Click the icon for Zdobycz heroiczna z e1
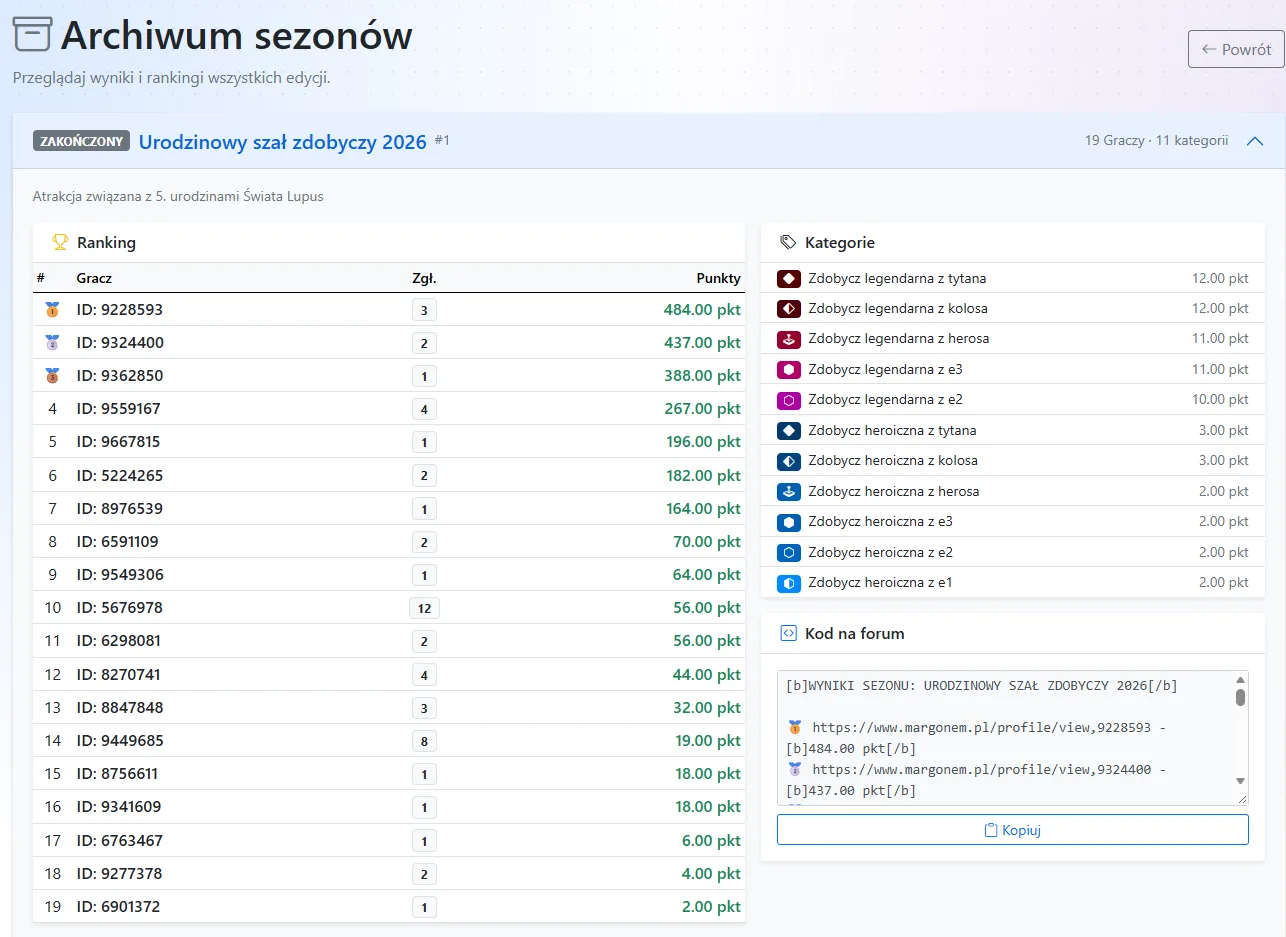1286x937 pixels. [789, 582]
